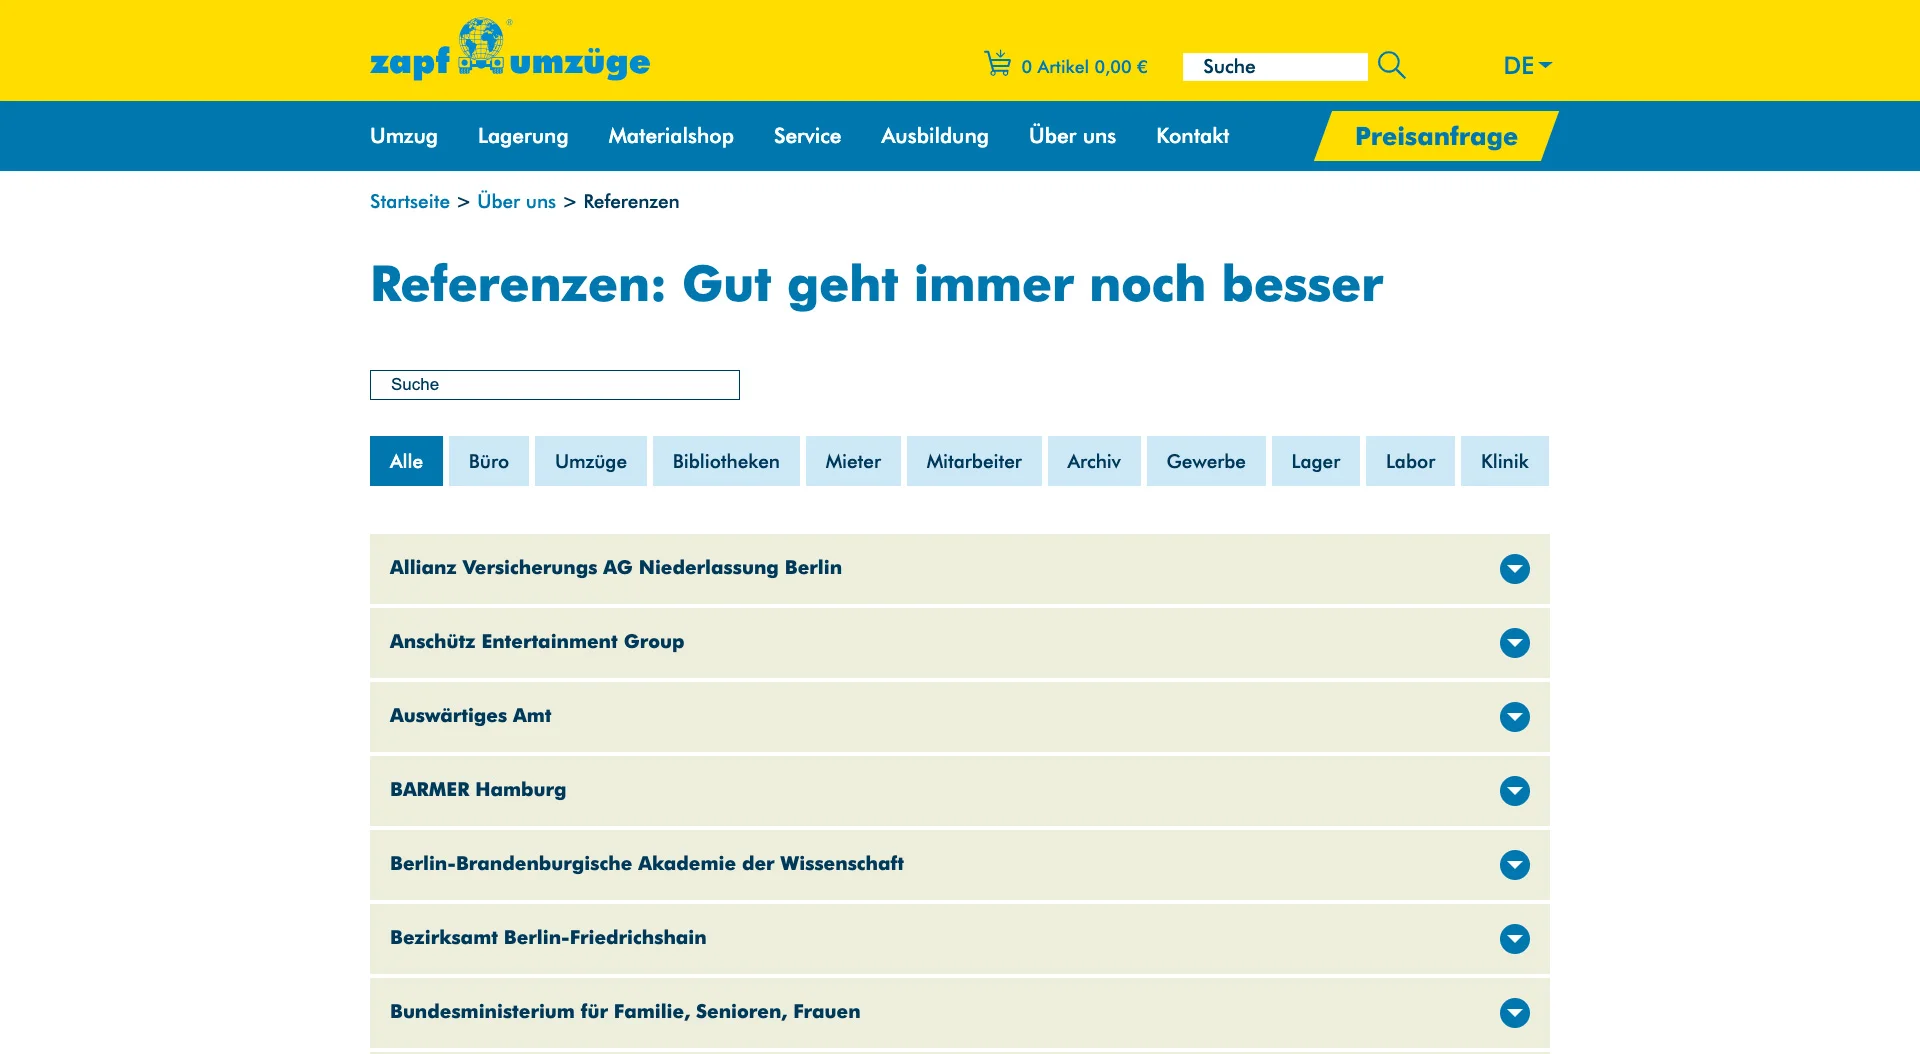The image size is (1920, 1054).
Task: Expand the Anschütz Entertainment Group arrow
Action: (x=1514, y=643)
